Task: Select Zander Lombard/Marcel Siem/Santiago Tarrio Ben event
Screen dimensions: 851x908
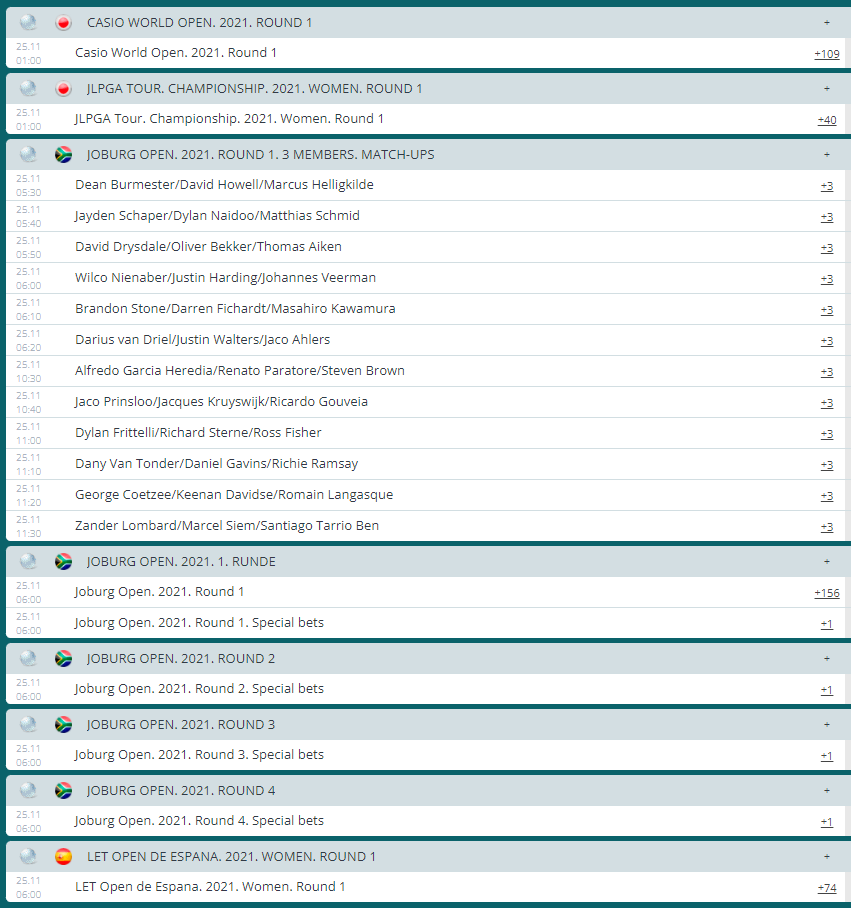Action: click(227, 526)
